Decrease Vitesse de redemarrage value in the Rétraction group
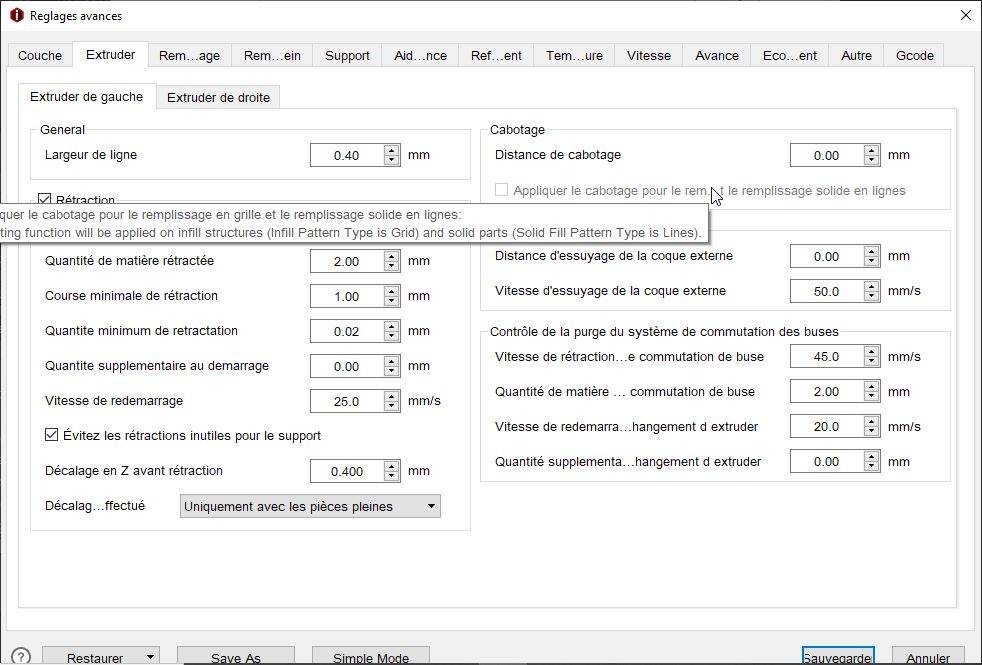This screenshot has width=982, height=665. [x=392, y=406]
